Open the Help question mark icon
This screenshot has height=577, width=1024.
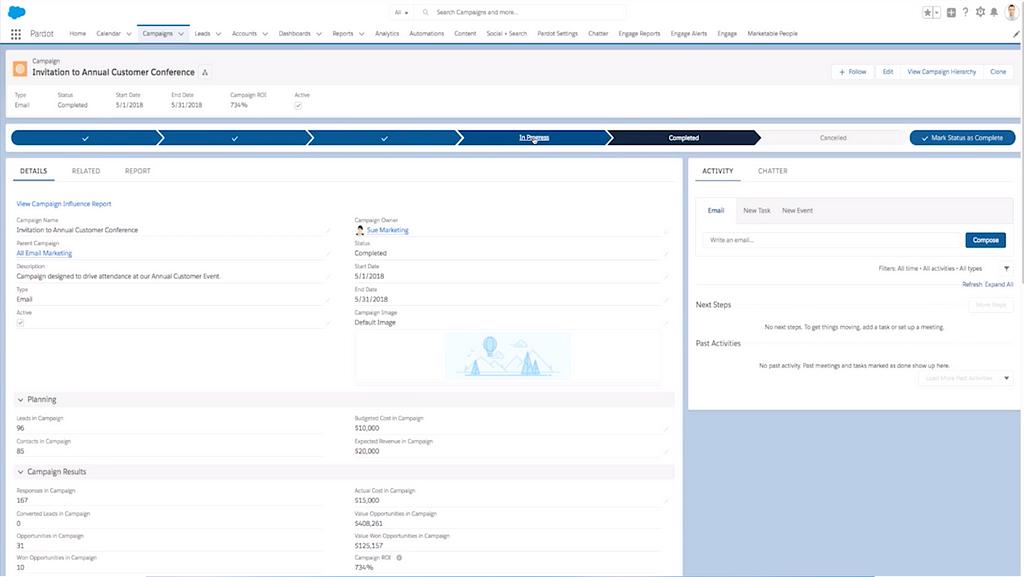point(965,13)
